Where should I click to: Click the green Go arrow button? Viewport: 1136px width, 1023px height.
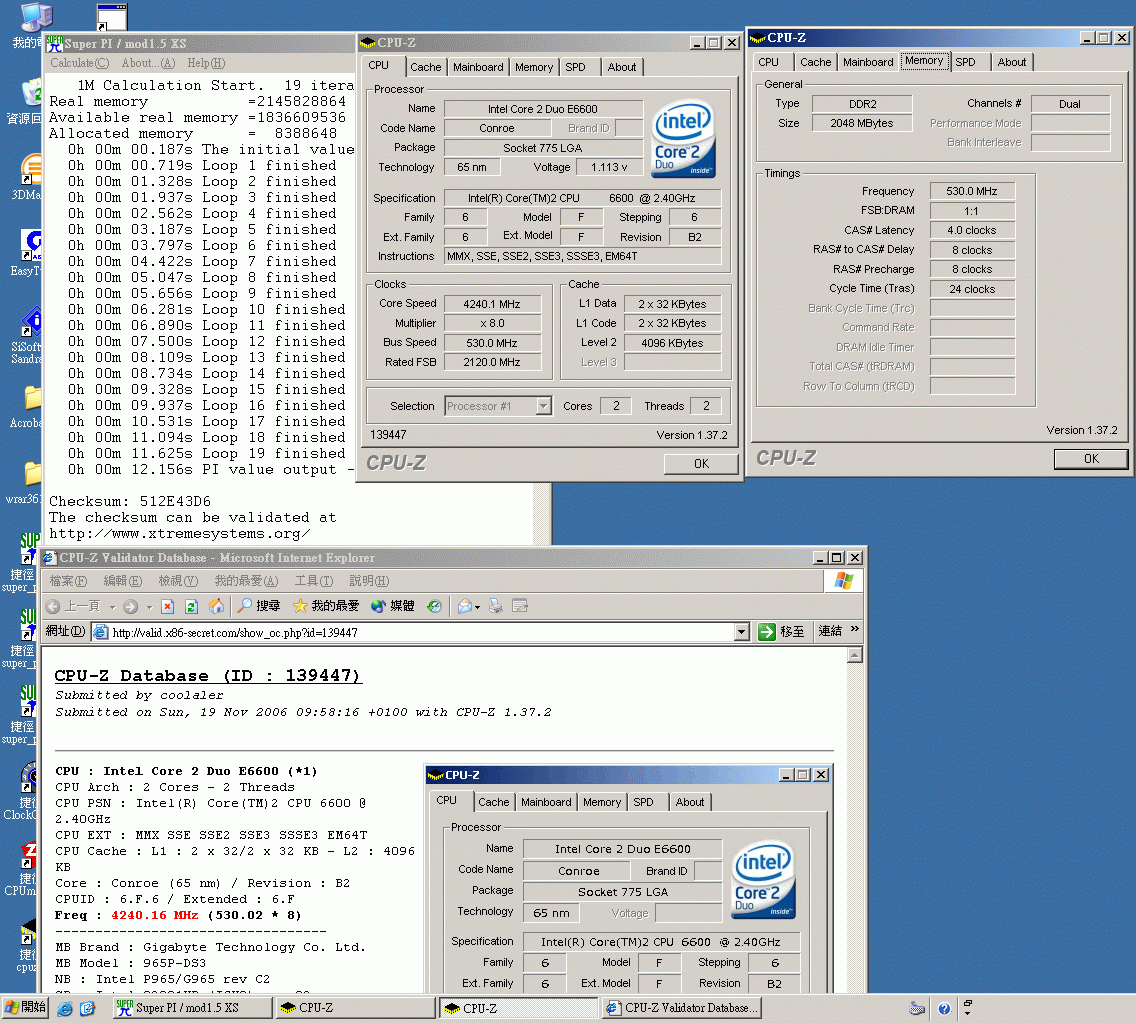pyautogui.click(x=767, y=632)
